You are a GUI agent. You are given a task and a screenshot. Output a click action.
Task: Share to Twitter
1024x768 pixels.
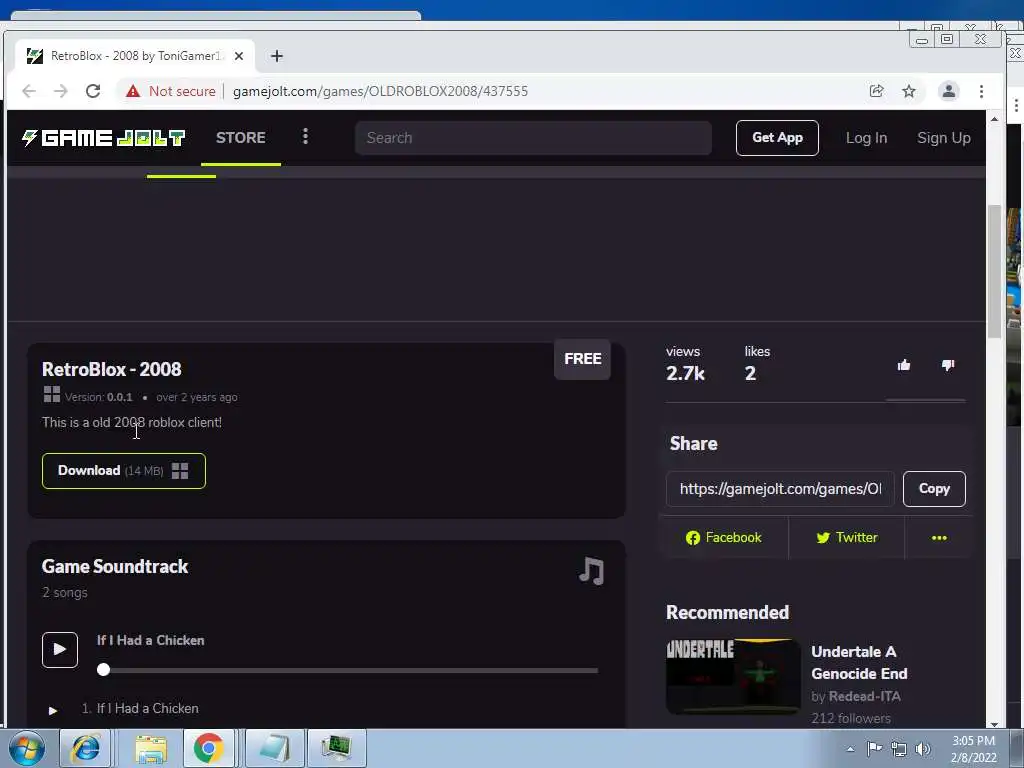point(846,537)
